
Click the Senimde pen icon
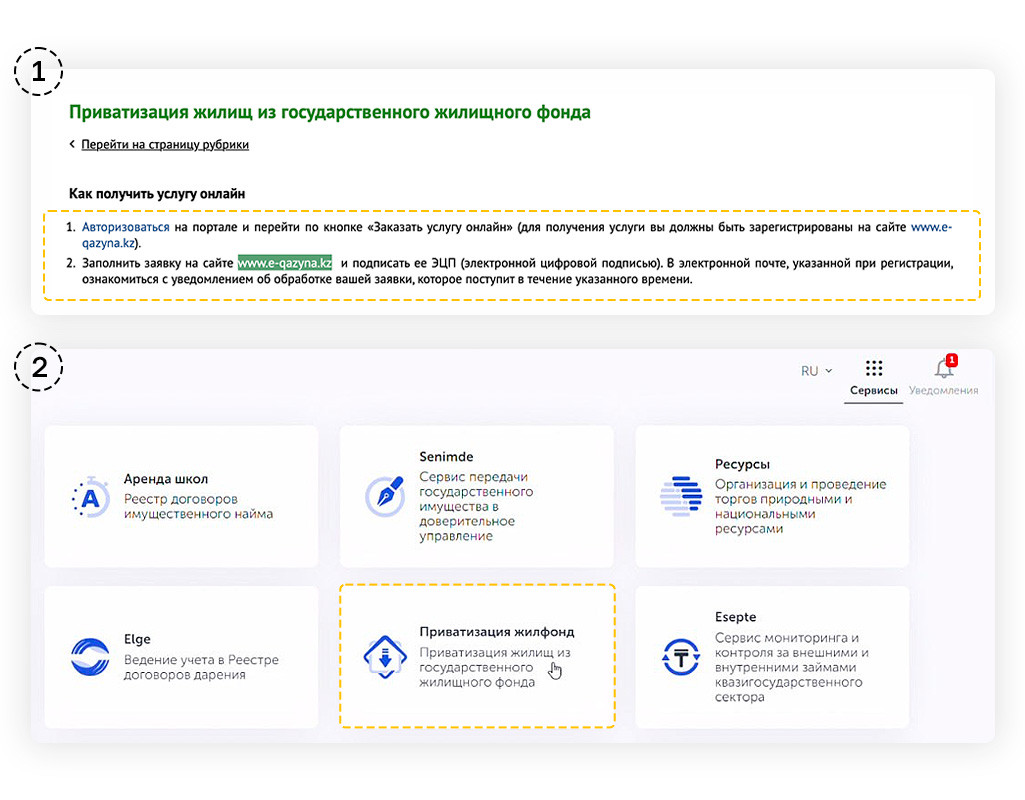(x=385, y=496)
